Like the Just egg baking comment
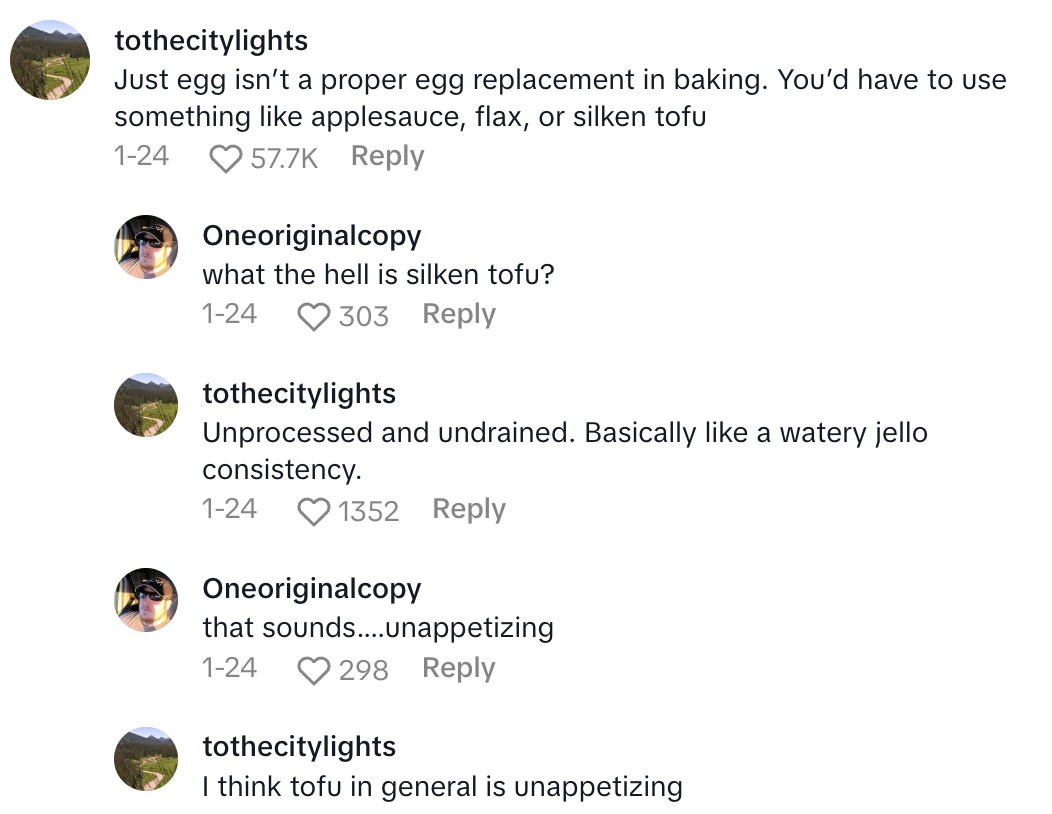Screen dimensions: 1052x814 [x=227, y=158]
